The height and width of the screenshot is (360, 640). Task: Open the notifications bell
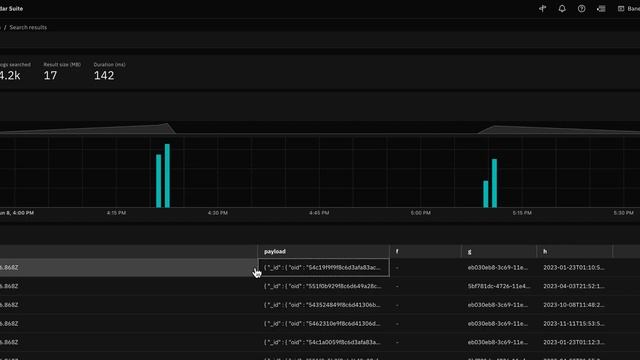pos(562,8)
